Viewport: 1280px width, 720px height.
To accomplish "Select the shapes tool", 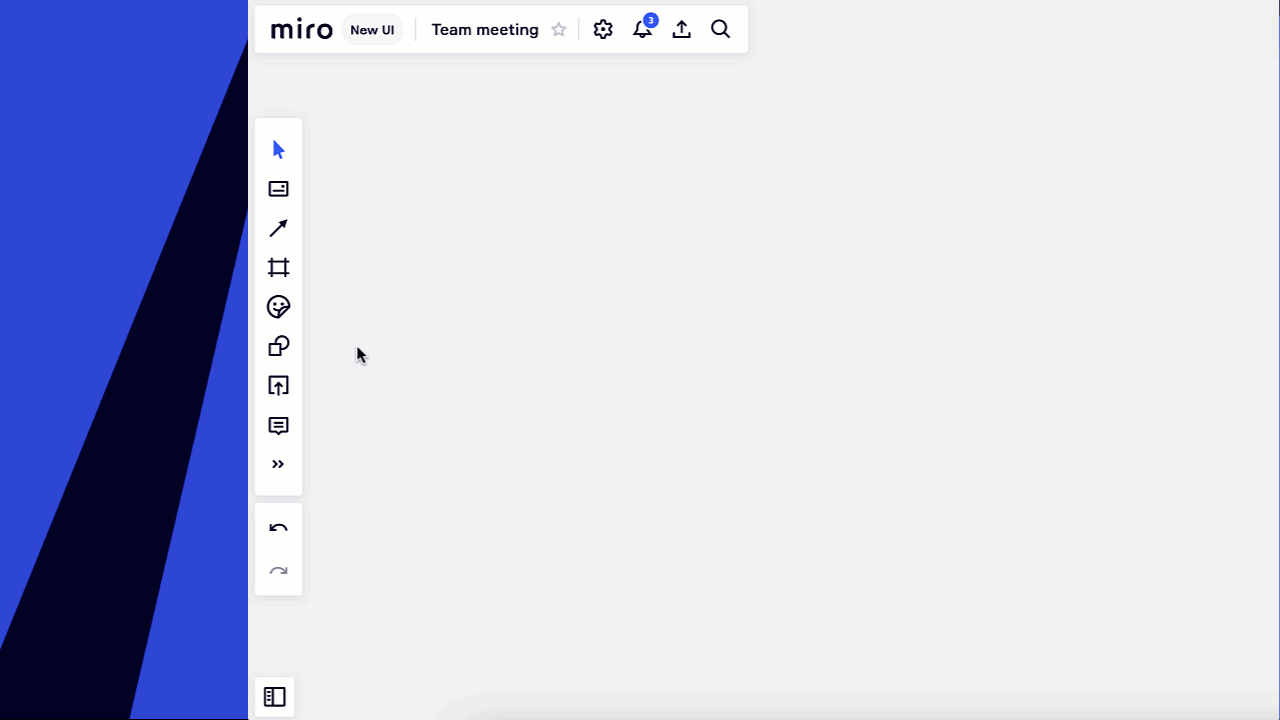I will pos(278,346).
